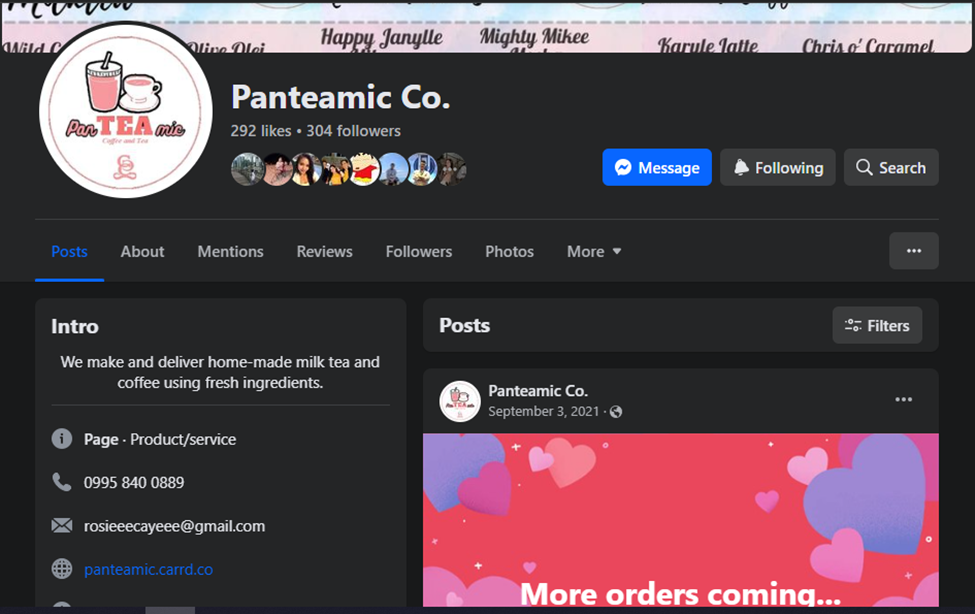
Task: Click the info icon beside Page category
Action: coord(62,439)
